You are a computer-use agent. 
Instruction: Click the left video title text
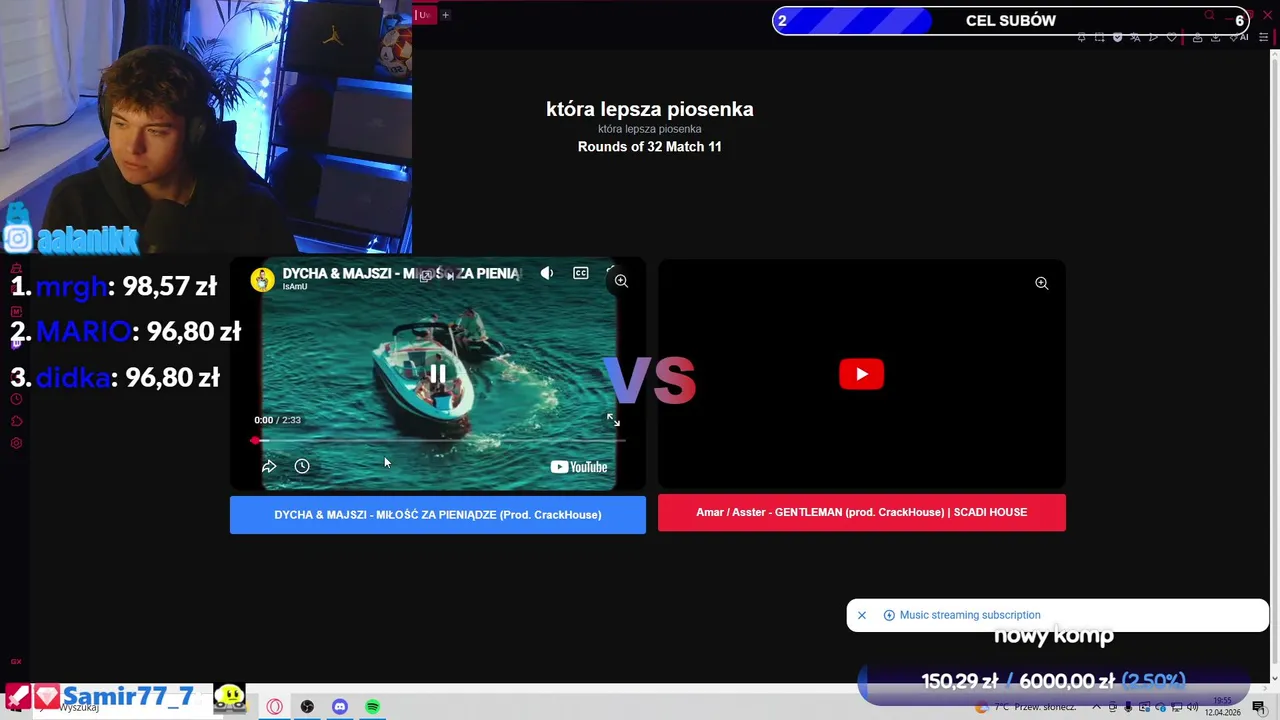pos(402,273)
